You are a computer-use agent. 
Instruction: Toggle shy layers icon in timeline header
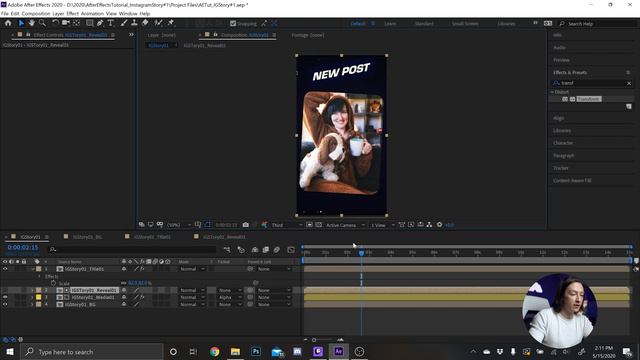[x=255, y=249]
